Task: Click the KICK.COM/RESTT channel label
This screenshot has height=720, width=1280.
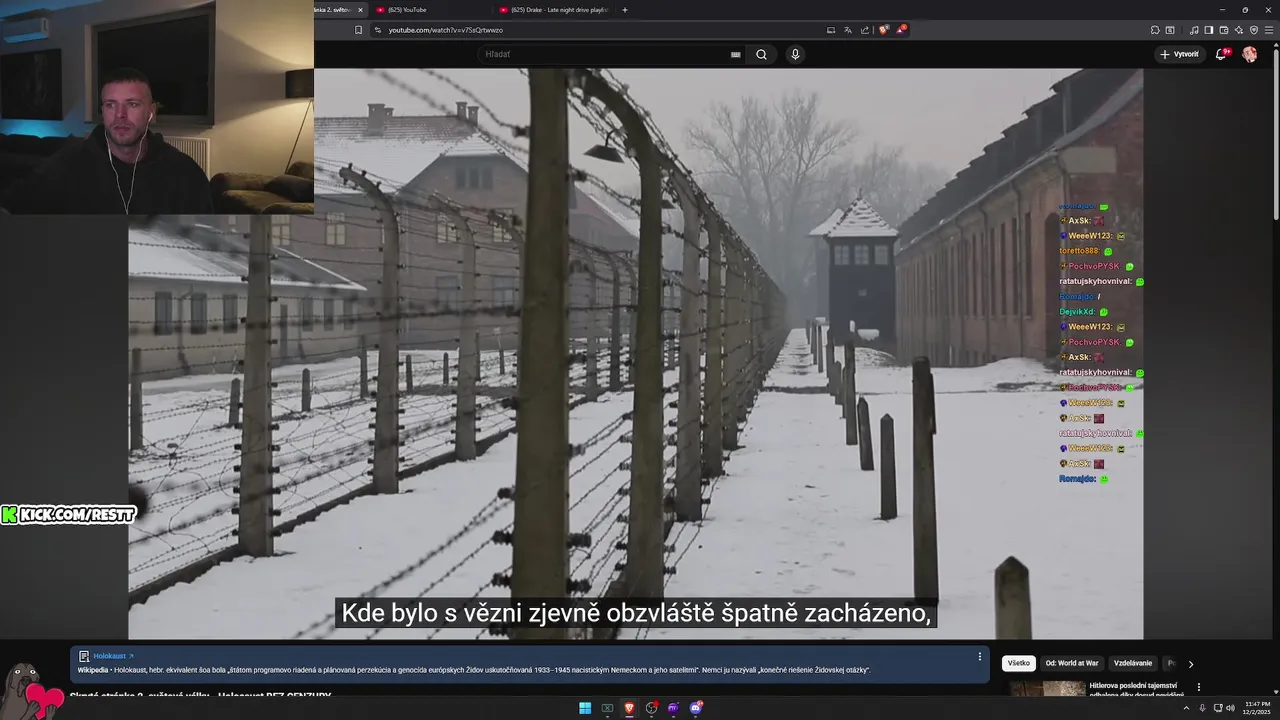Action: pyautogui.click(x=68, y=514)
